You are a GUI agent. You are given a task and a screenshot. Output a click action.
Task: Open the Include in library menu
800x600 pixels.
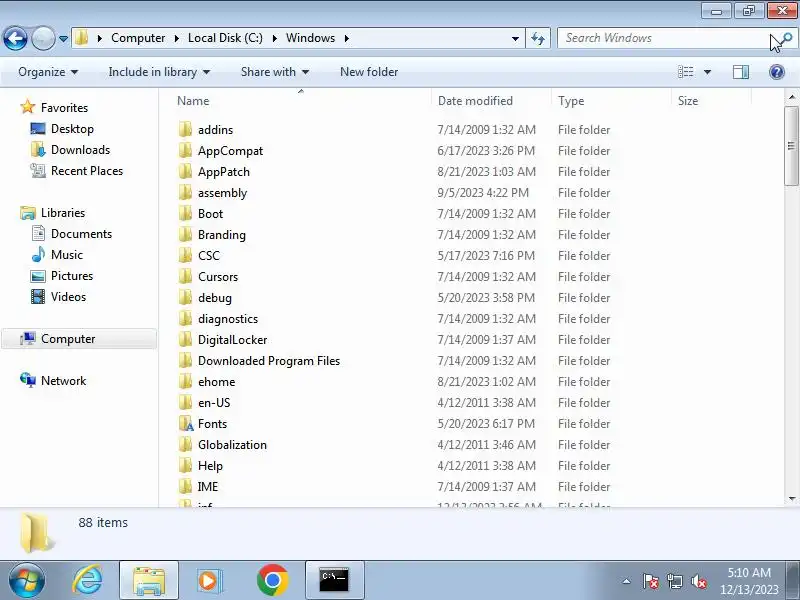[x=159, y=72]
